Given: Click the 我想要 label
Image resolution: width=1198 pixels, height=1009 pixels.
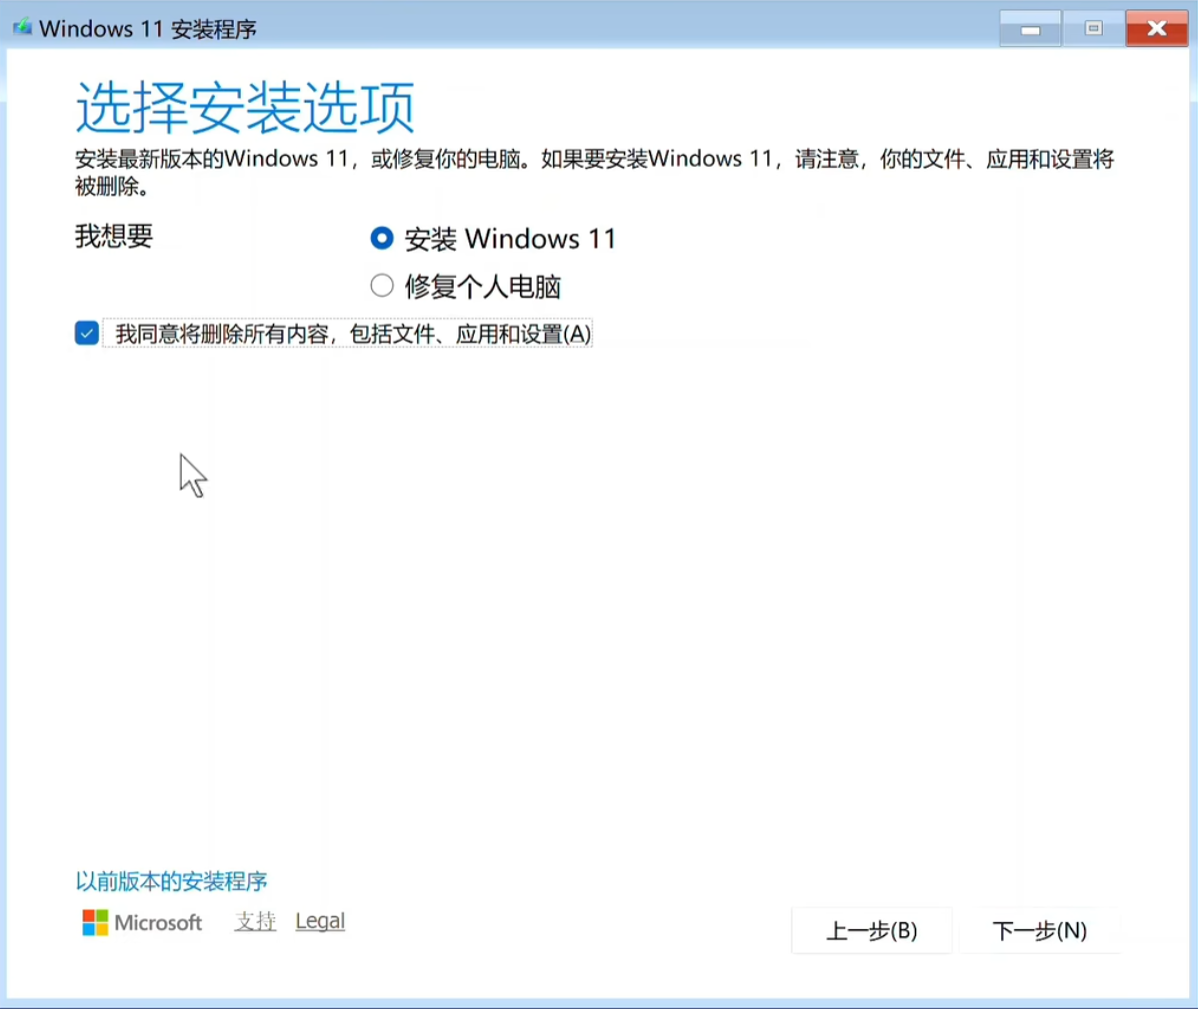Looking at the screenshot, I should [x=114, y=236].
